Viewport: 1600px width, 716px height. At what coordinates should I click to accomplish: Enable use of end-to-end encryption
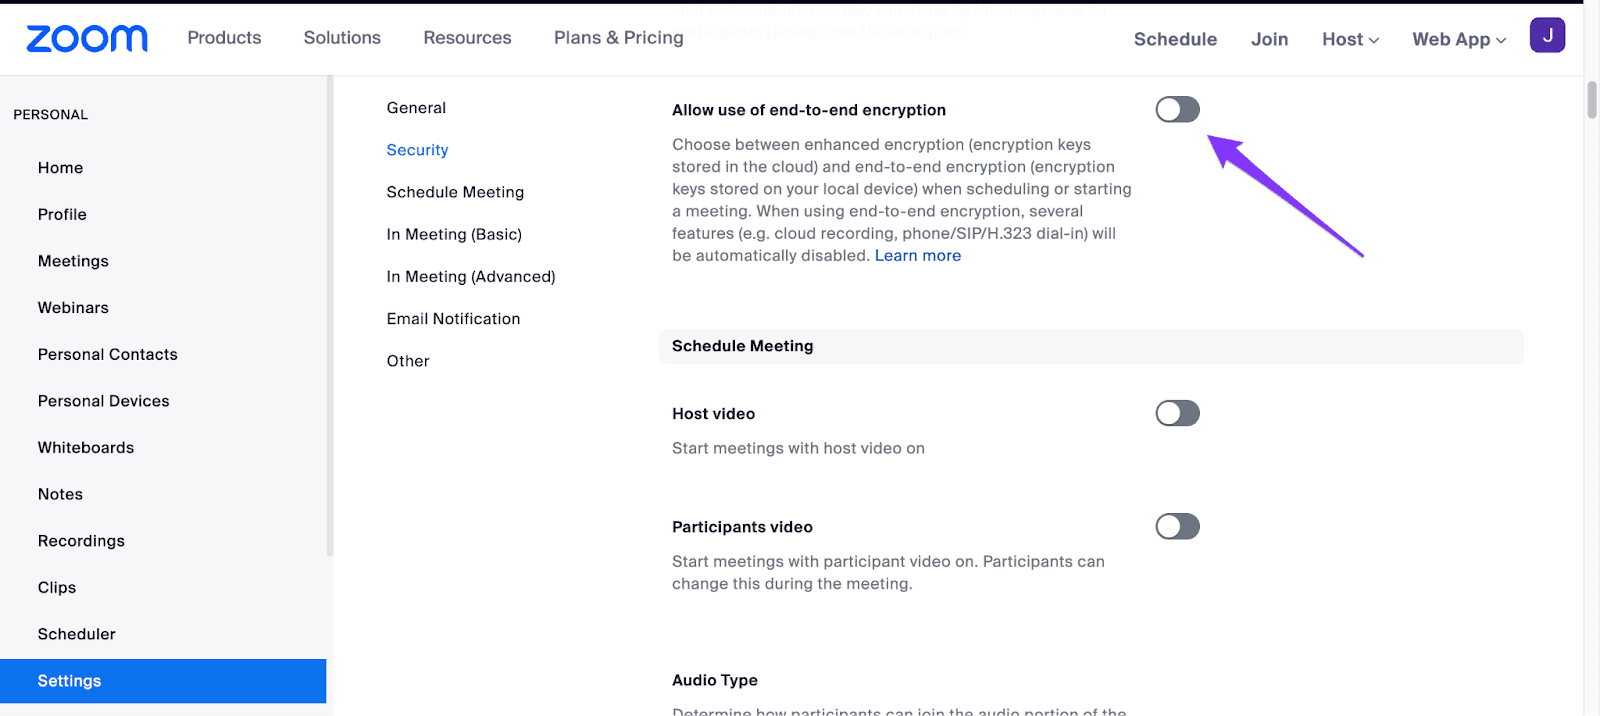coord(1176,109)
